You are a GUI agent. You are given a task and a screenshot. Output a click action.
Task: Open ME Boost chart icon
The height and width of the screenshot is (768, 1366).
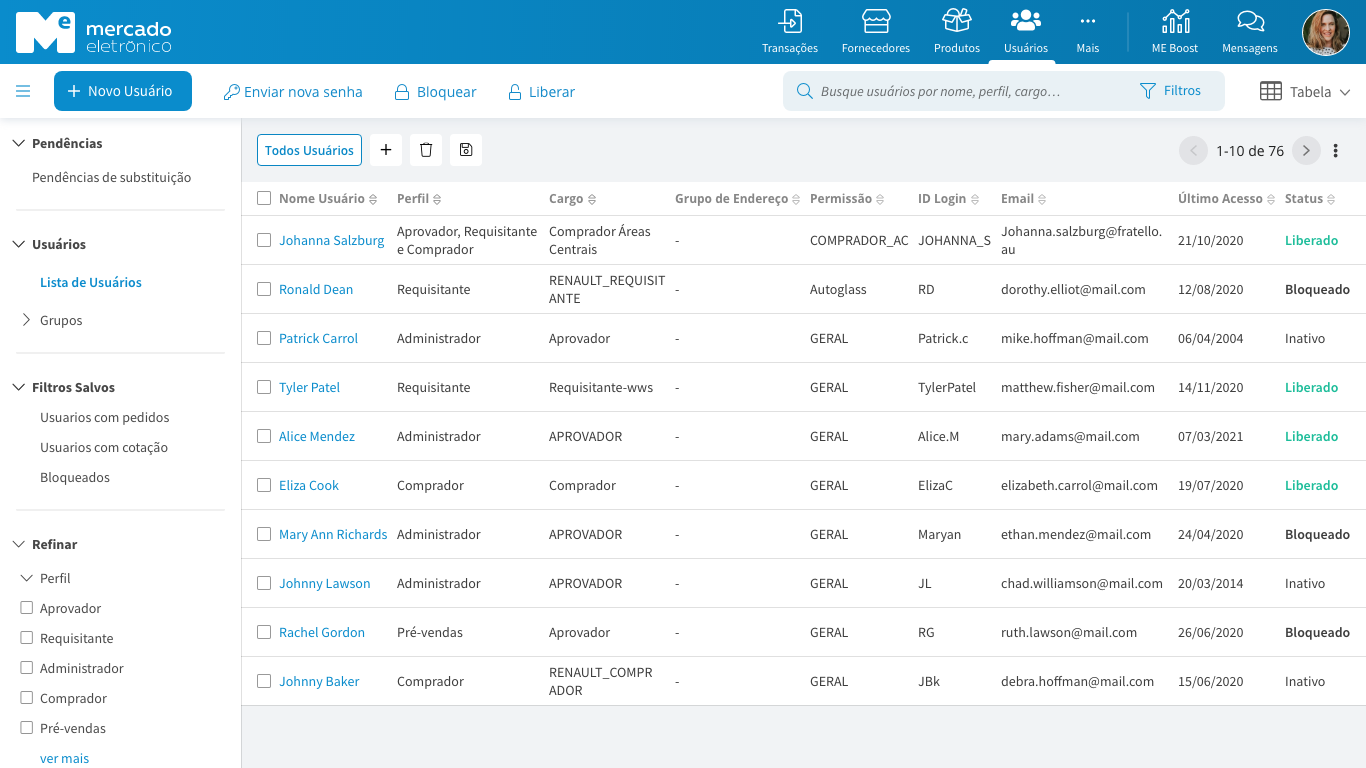tap(1175, 21)
